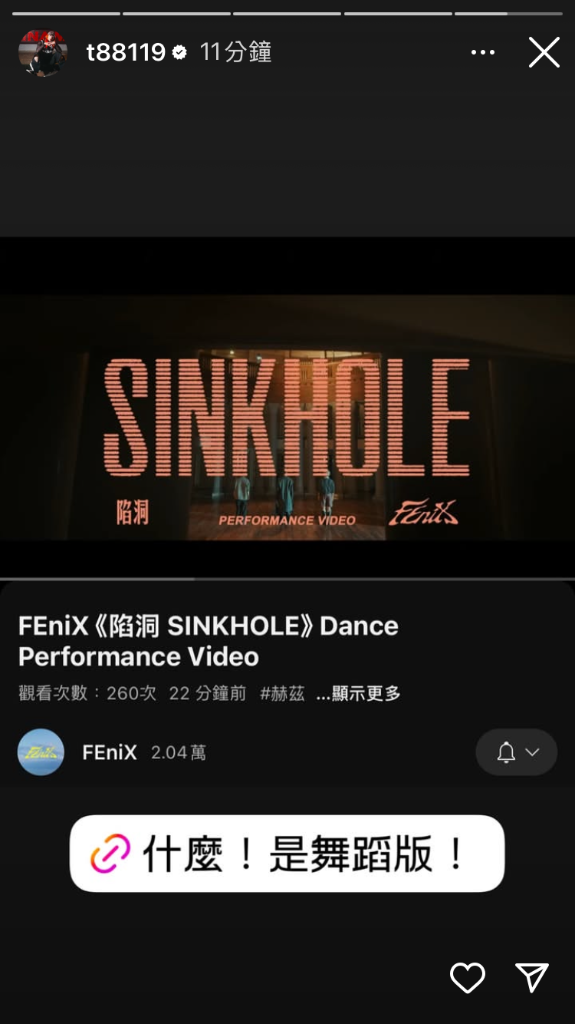
Task: Open the #赫茲 hashtag
Action: click(x=282, y=694)
